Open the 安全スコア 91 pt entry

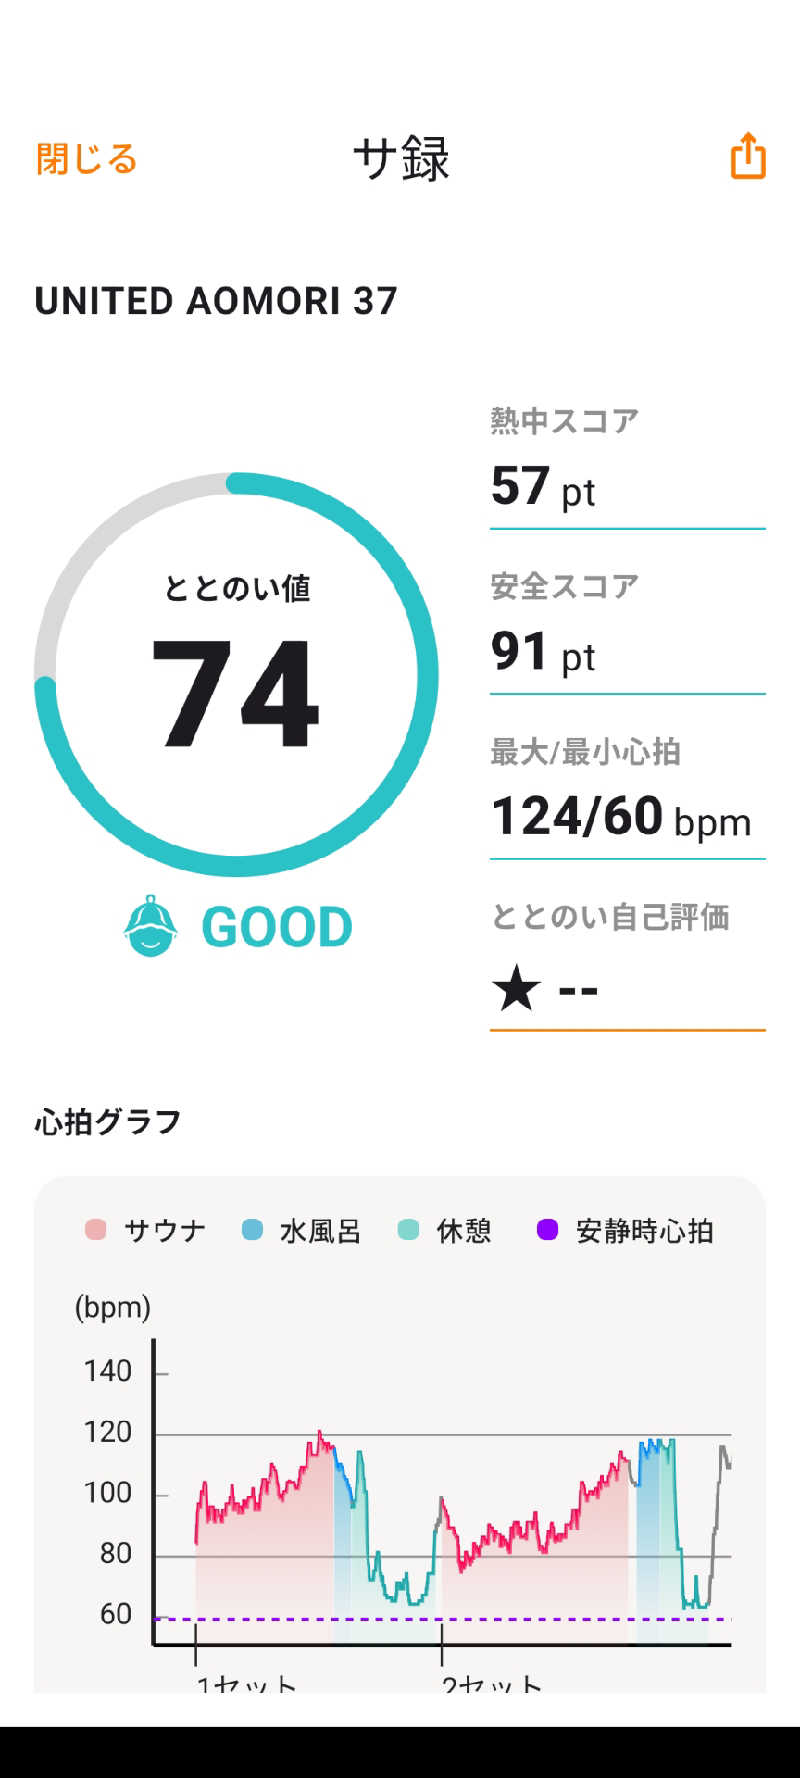tap(628, 631)
